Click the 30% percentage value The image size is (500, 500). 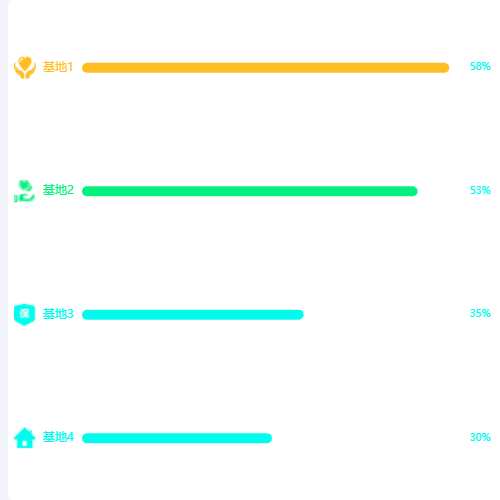click(480, 437)
